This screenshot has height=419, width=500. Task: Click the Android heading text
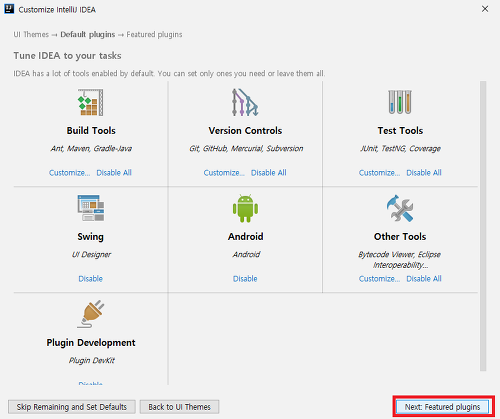coord(246,237)
